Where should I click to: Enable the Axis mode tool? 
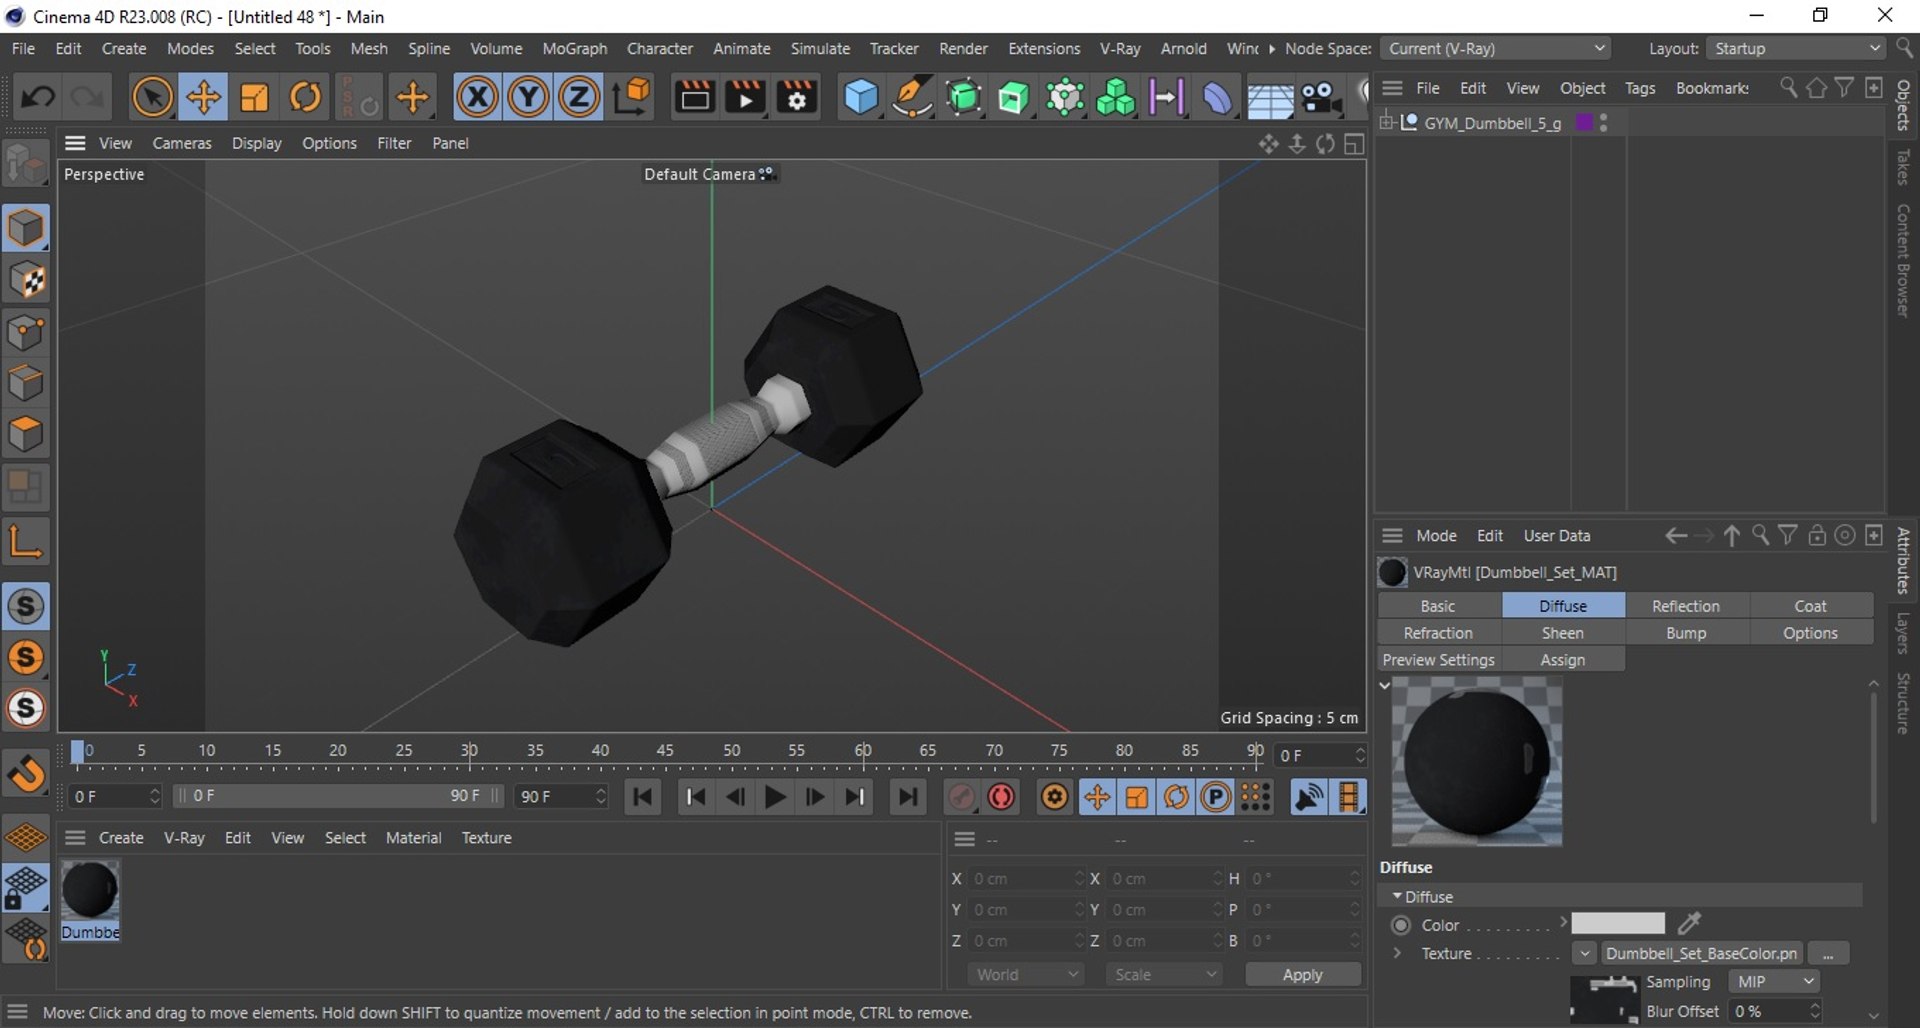tap(26, 541)
